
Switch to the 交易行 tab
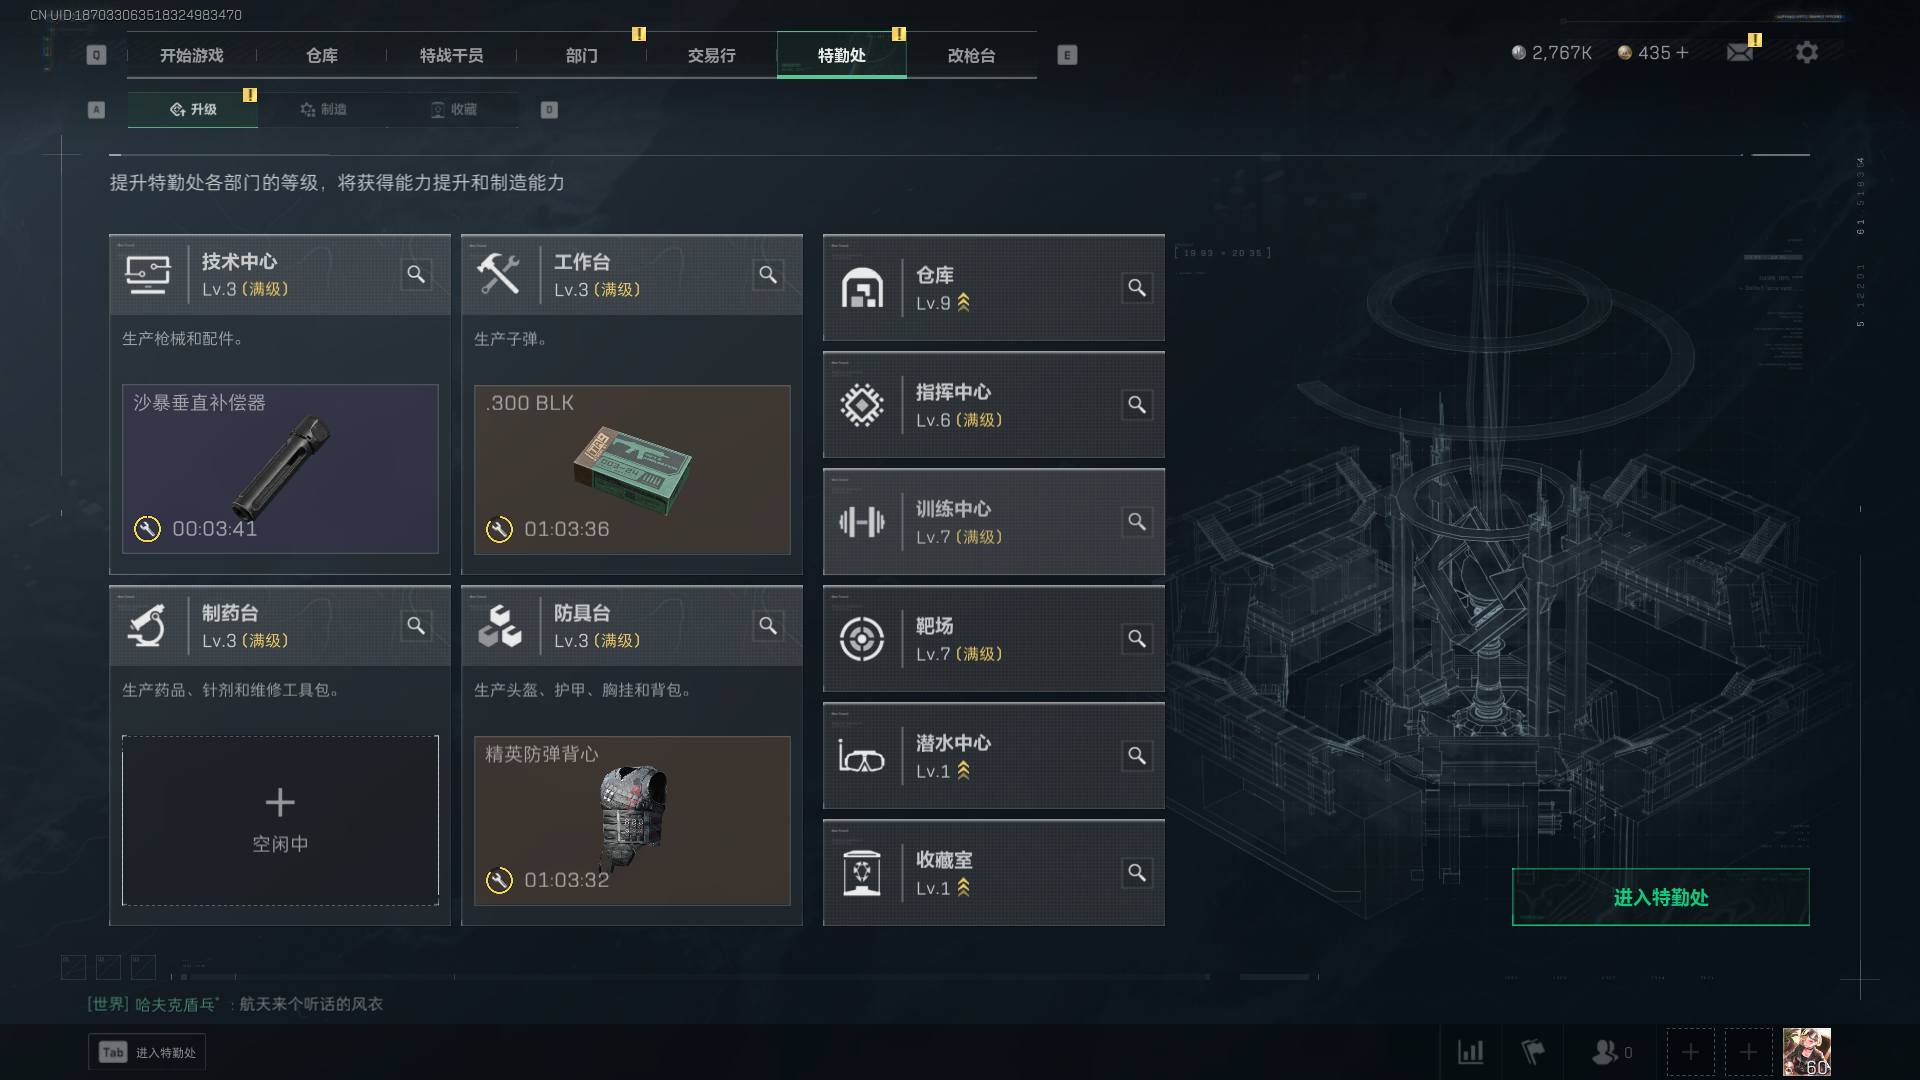[711, 55]
